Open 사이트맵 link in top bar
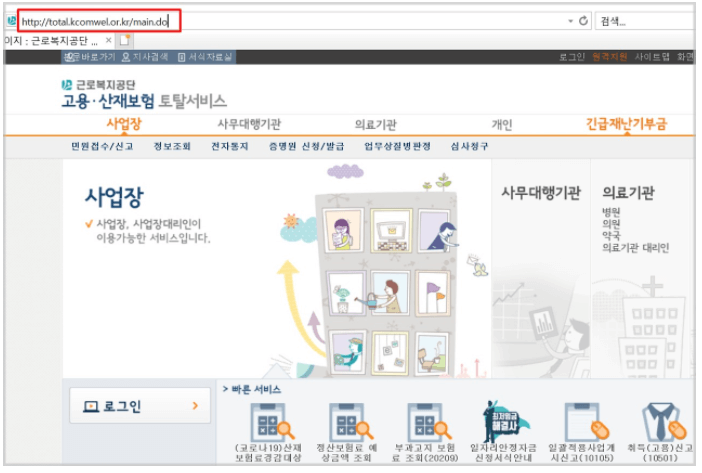Viewport: 702px width, 473px height. point(652,57)
